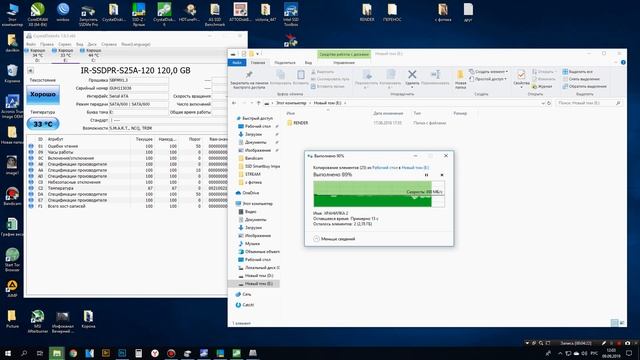The height and width of the screenshot is (360, 640).
Task: Click the Move To icon in the ribbon
Action: pos(367,75)
